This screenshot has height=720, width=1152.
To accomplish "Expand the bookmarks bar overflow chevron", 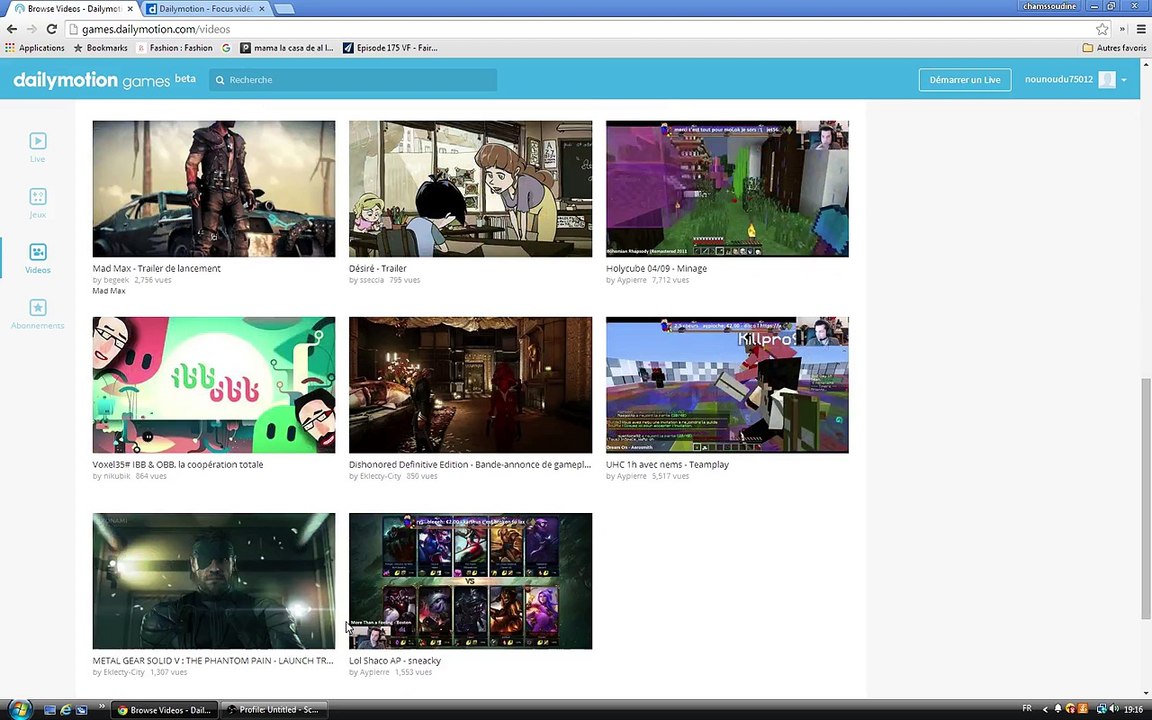I will pos(1122,29).
